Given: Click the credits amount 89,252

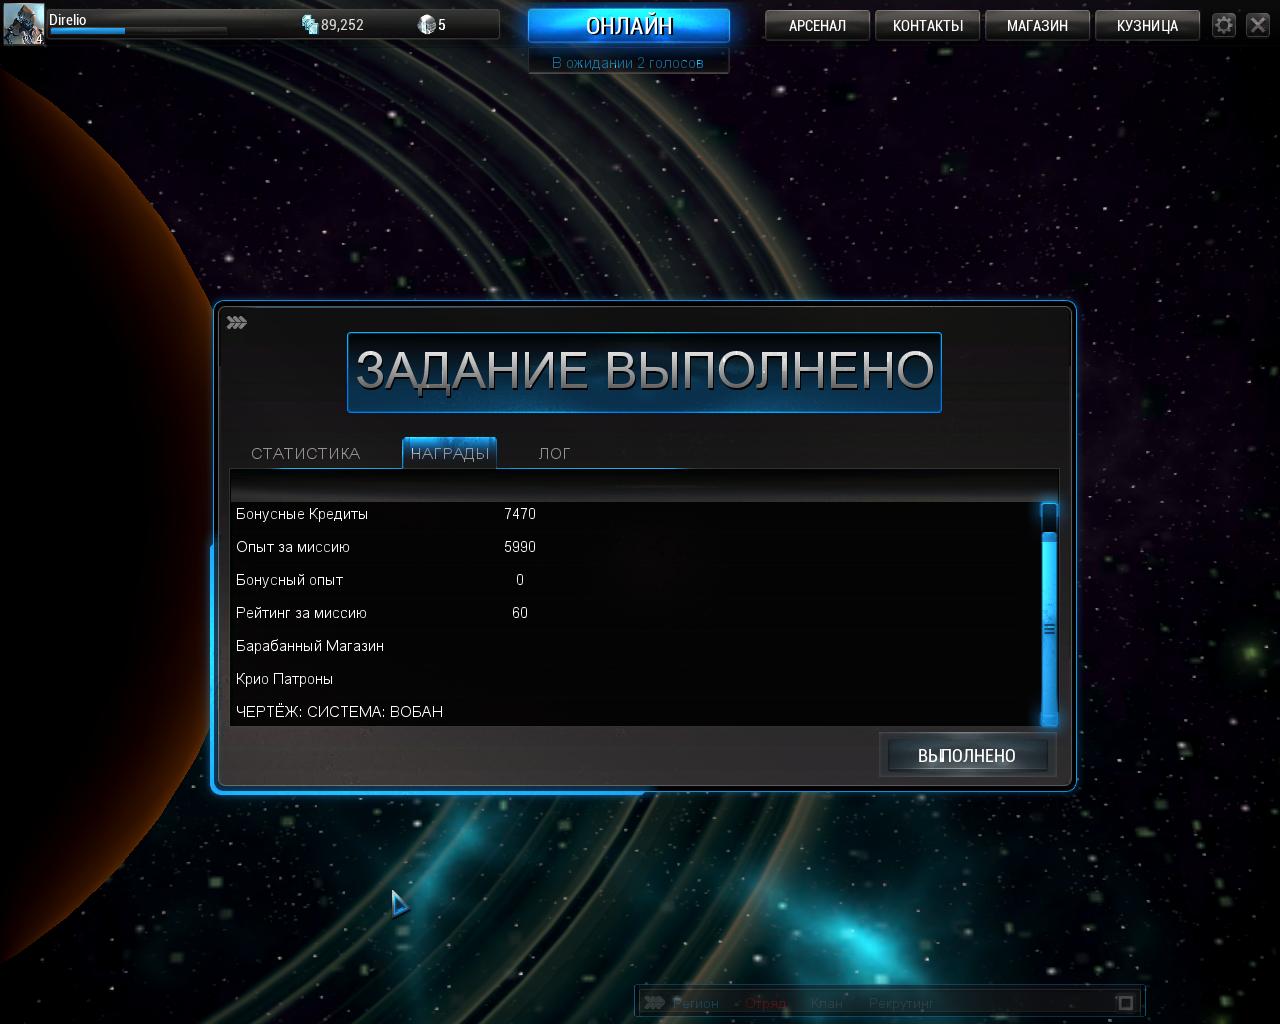Looking at the screenshot, I should point(342,25).
